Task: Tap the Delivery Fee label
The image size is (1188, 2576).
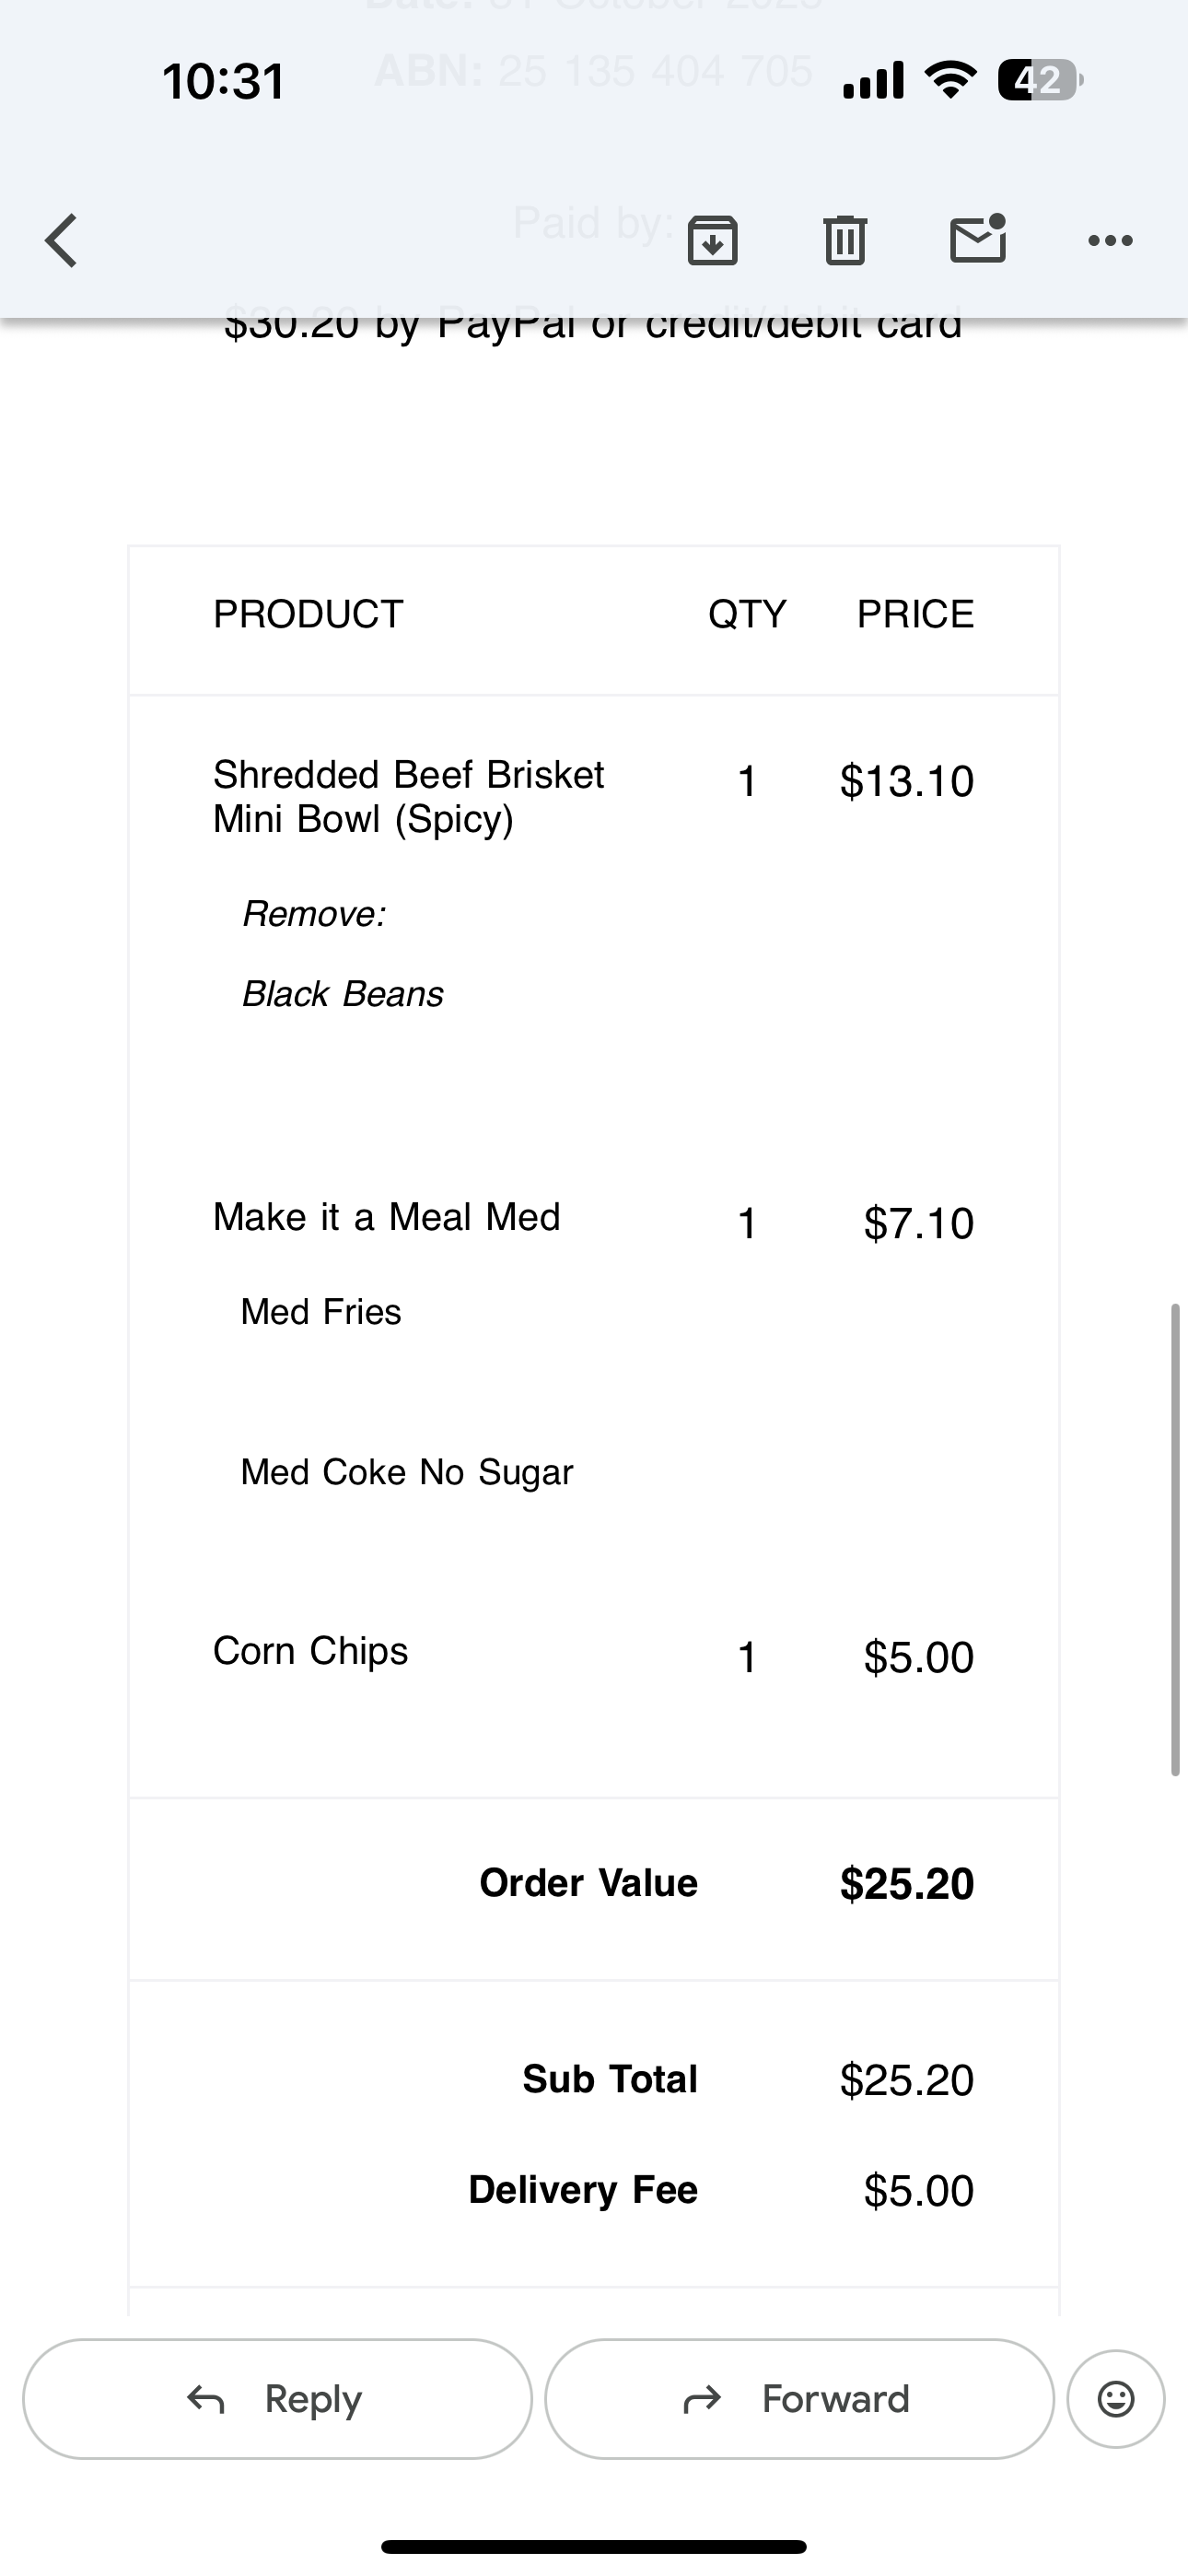Action: tap(583, 2189)
